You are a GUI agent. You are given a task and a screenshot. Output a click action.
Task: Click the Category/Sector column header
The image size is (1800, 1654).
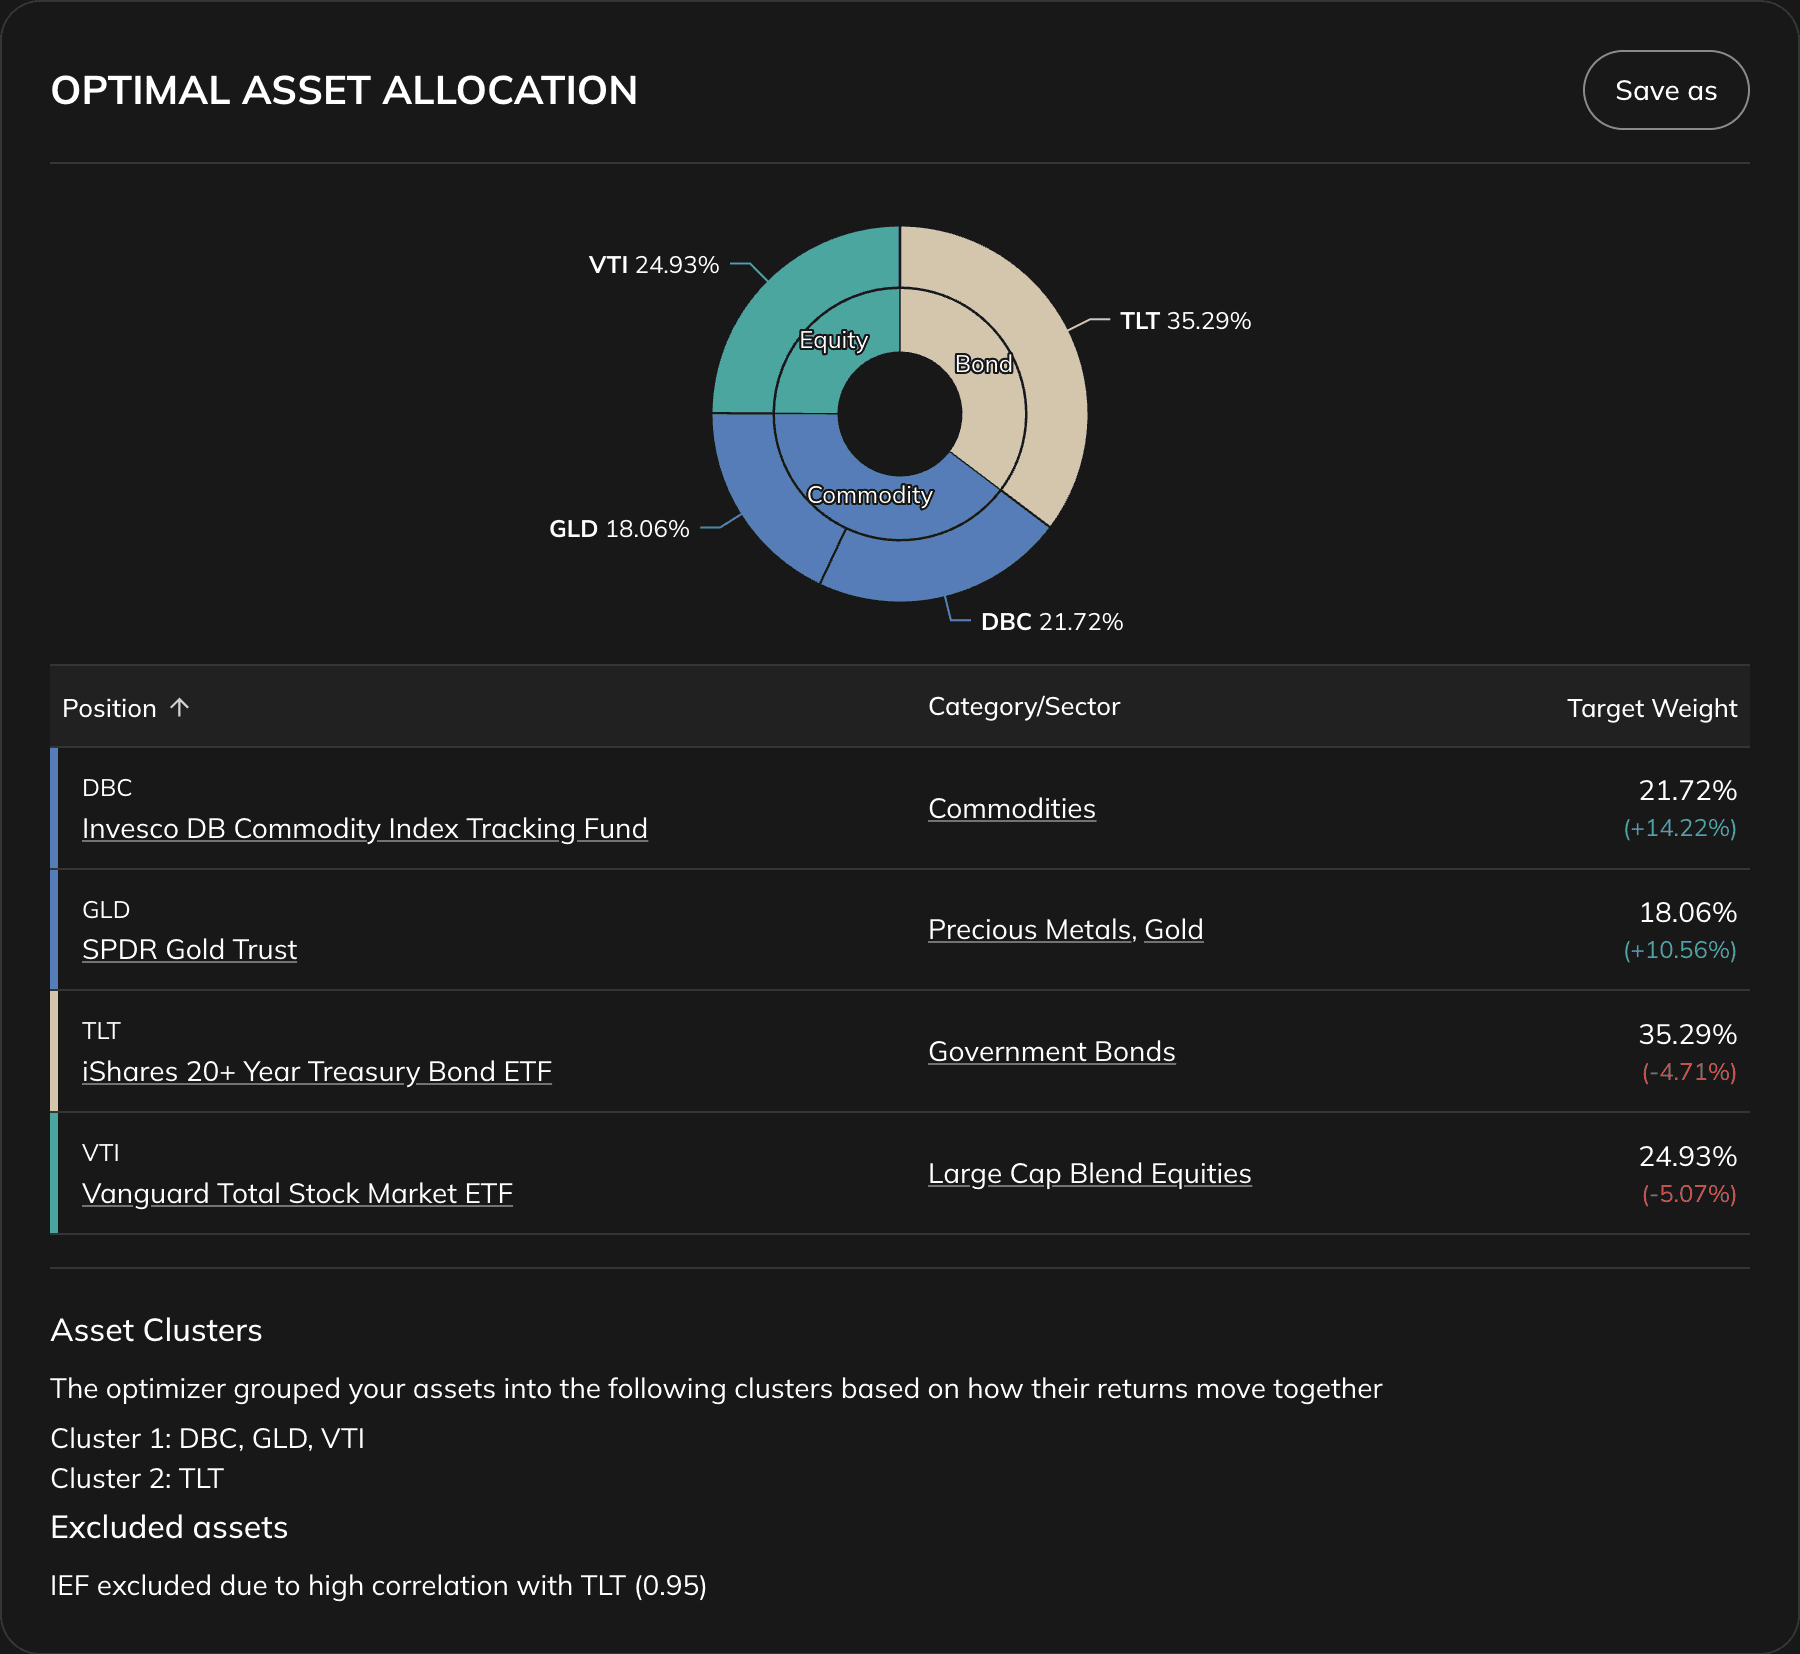click(x=1024, y=707)
